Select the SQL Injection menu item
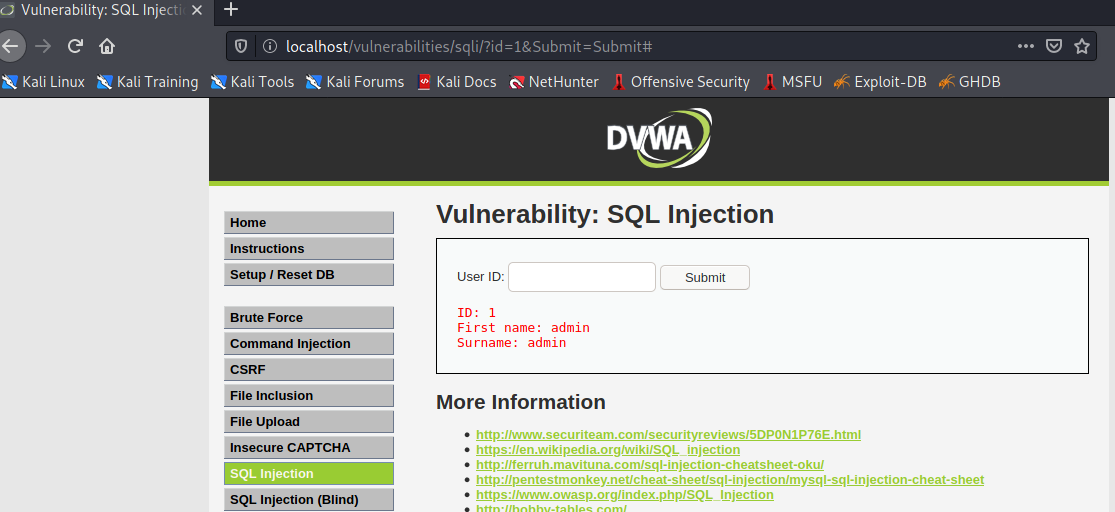Viewport: 1115px width, 512px height. click(x=309, y=474)
